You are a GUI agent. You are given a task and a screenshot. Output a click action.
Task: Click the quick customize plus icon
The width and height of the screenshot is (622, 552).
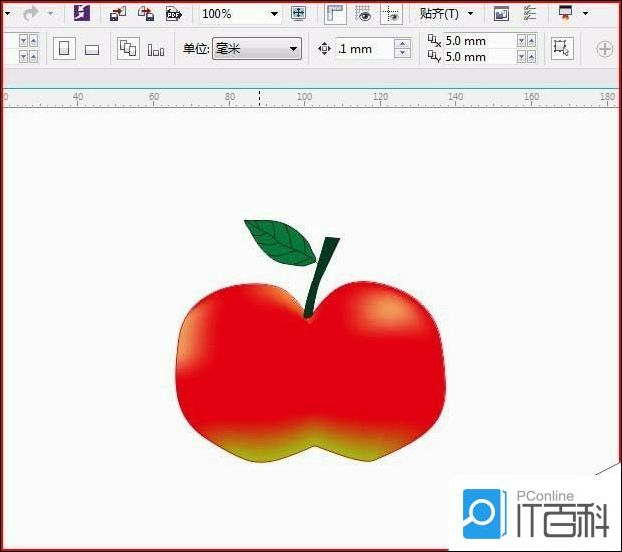point(605,49)
